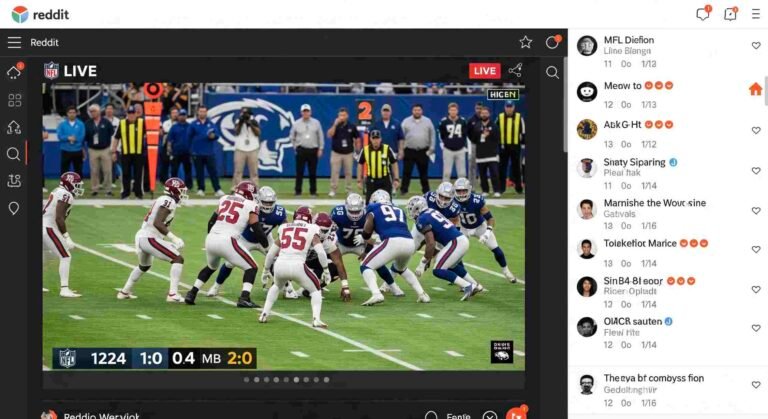Open the notifications bell sidebar item
768x419 pixels.
tap(14, 72)
